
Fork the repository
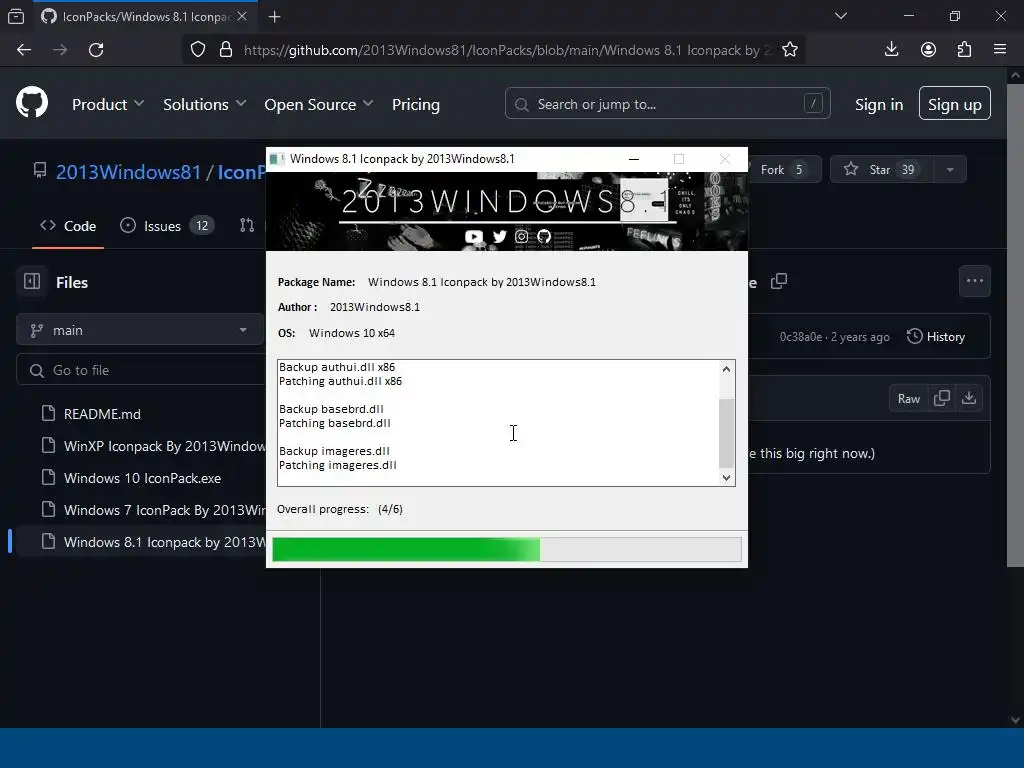point(782,170)
